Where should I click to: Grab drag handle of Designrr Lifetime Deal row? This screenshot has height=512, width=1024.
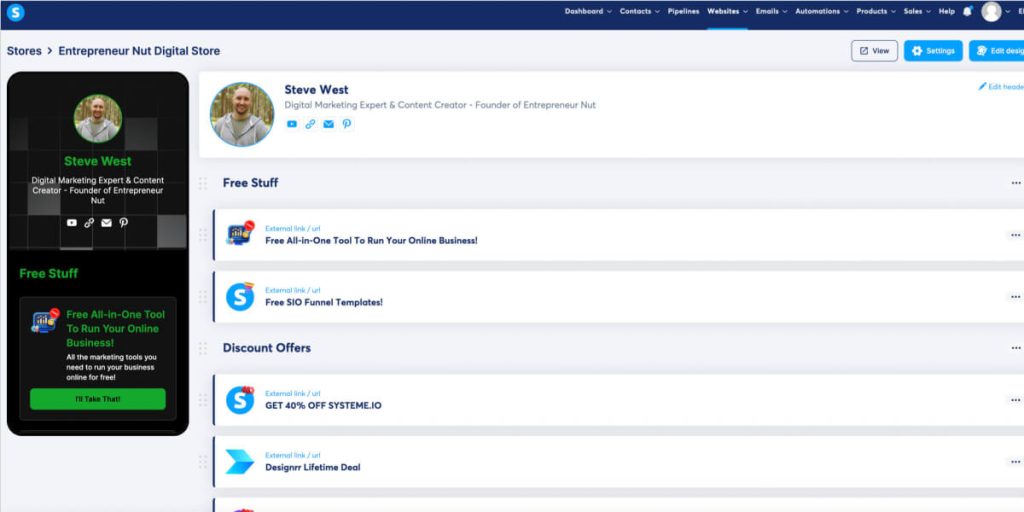click(203, 462)
